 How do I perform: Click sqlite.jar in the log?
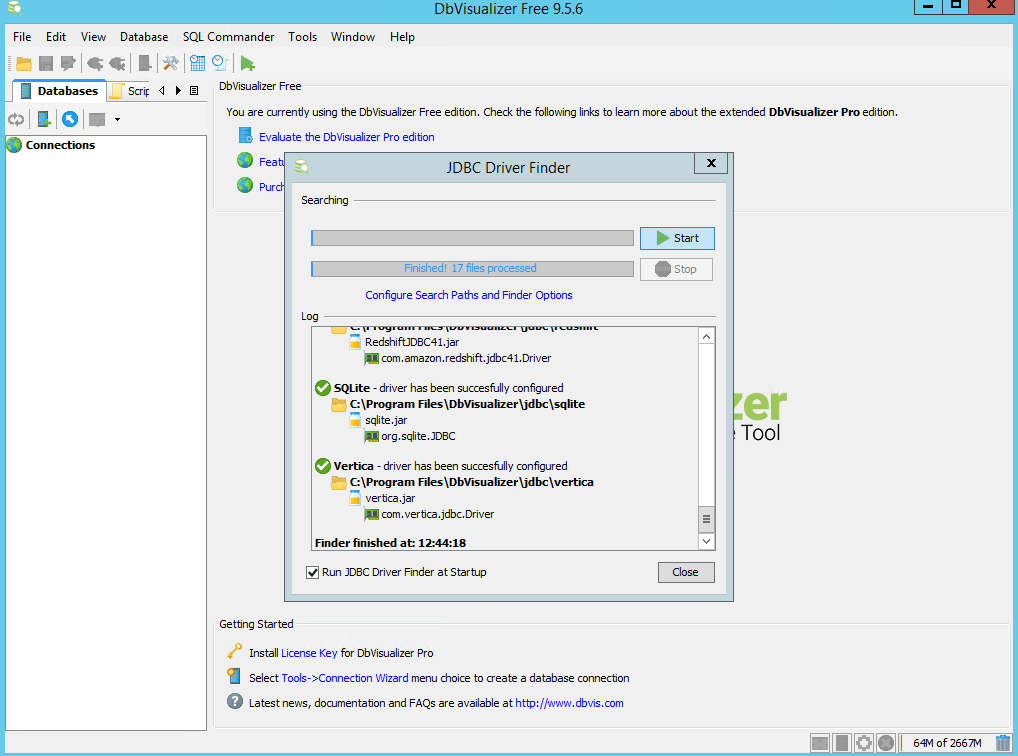point(386,420)
